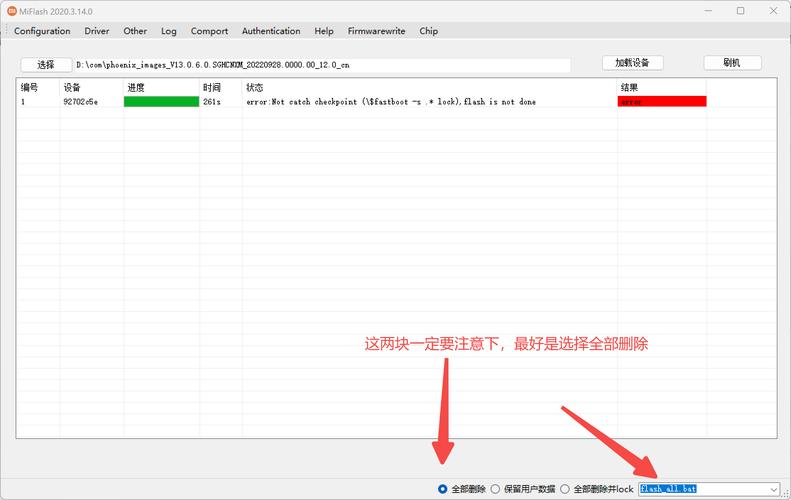
Task: Expand the flash script dropdown arrow
Action: click(773, 489)
